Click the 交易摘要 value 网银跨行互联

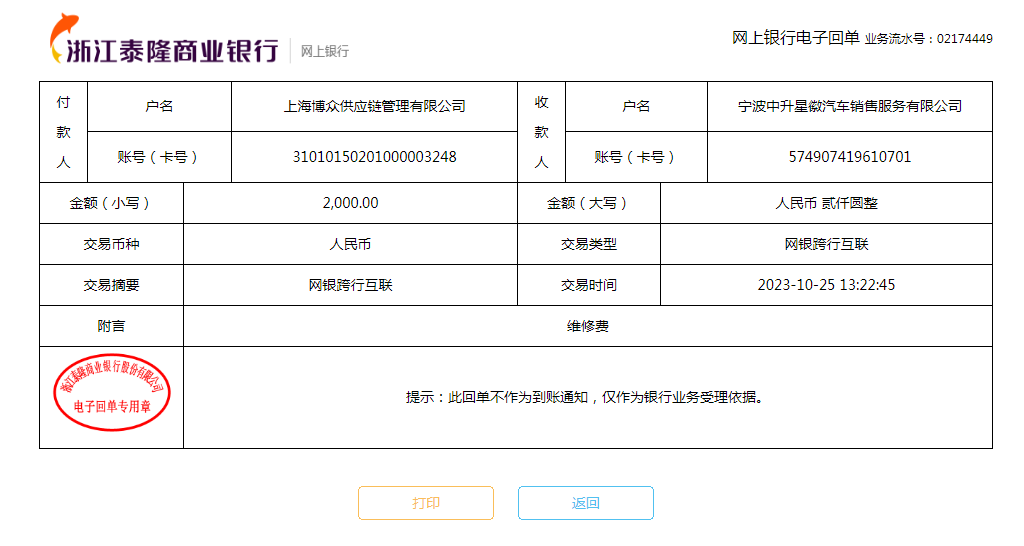pyautogui.click(x=350, y=285)
